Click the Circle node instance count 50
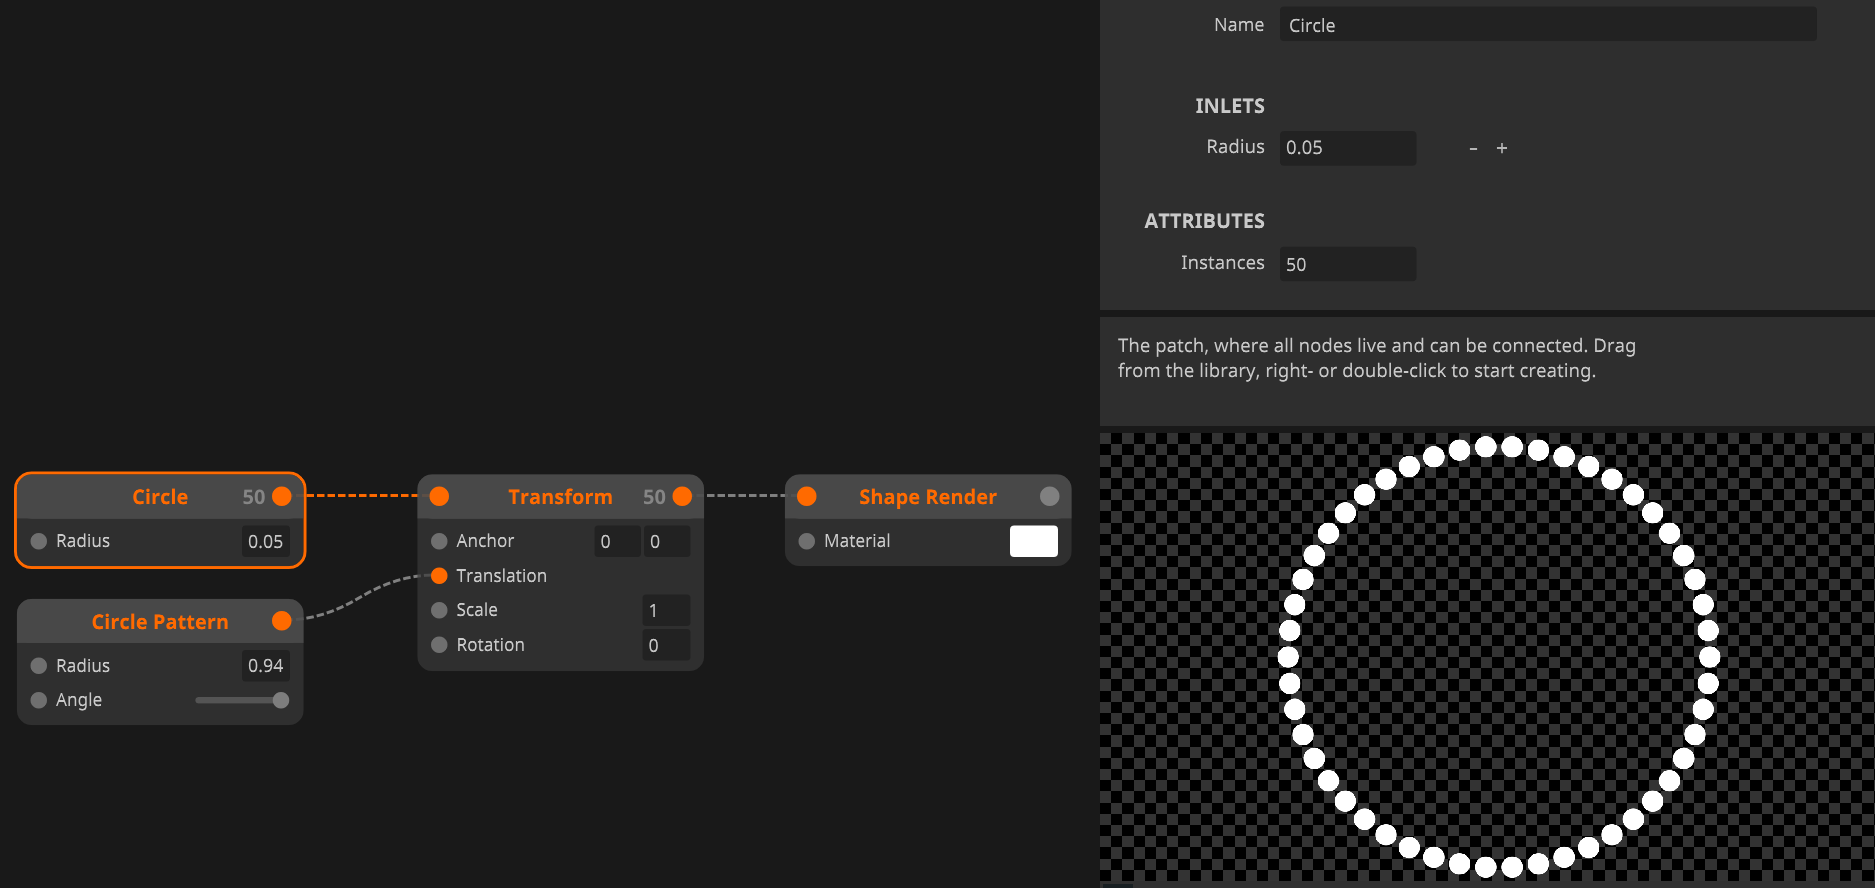 point(254,497)
